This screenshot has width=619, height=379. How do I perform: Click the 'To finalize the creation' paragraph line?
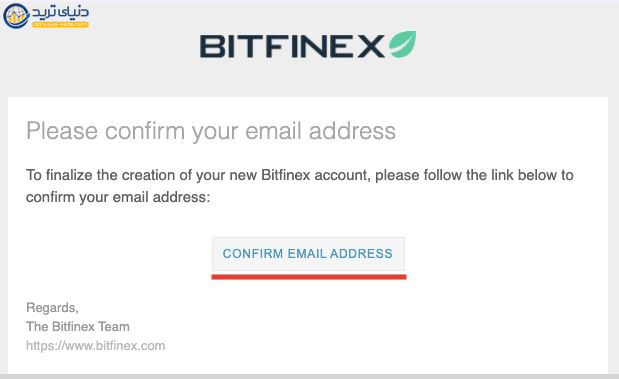tap(300, 175)
